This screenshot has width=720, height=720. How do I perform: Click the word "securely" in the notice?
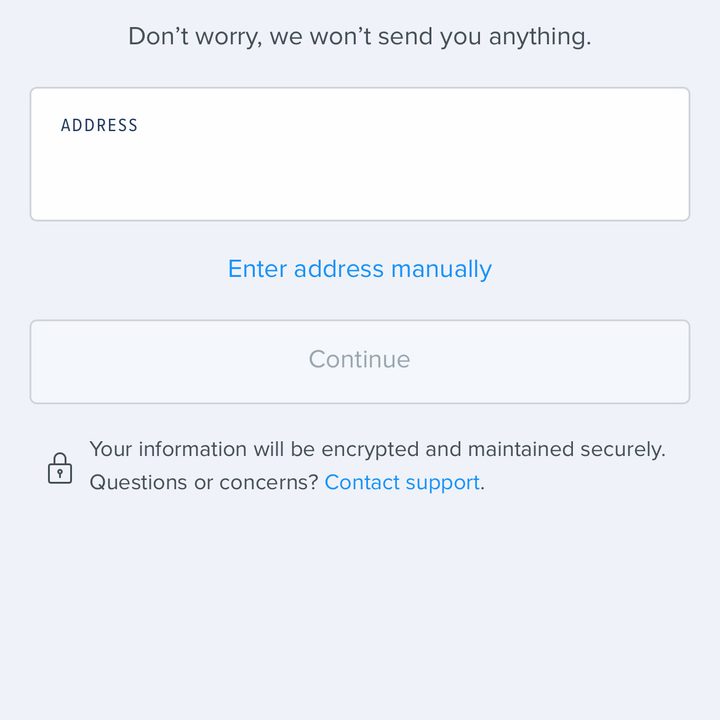click(x=621, y=450)
